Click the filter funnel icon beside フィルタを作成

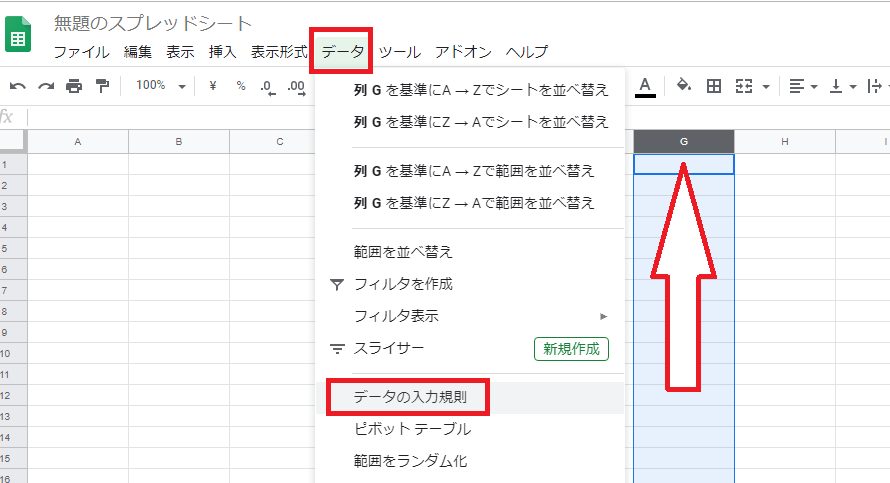pos(337,284)
